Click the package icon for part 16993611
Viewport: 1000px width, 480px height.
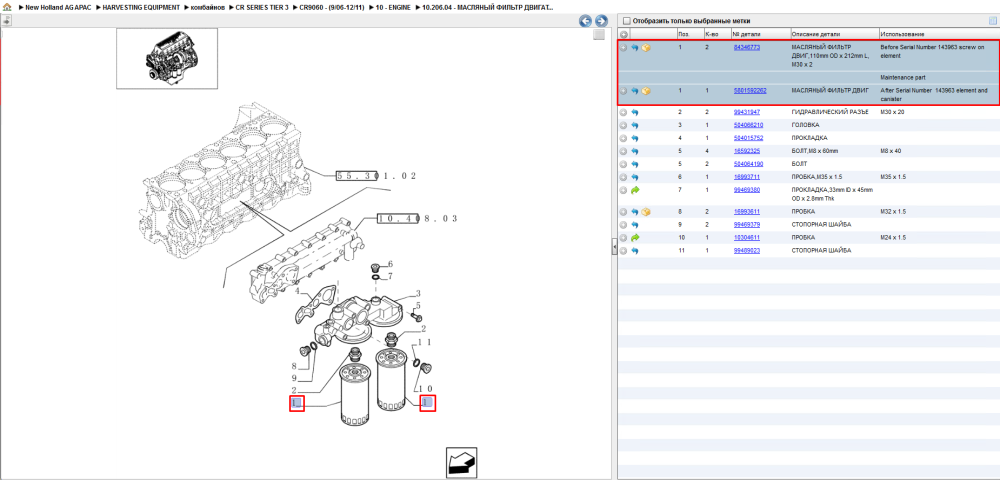[646, 212]
